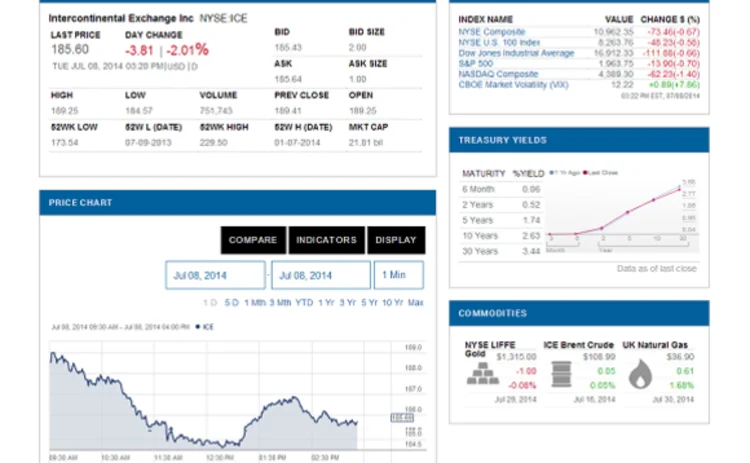This screenshot has width=750, height=463.
Task: Click the 5 Years maturity row
Action: click(501, 220)
